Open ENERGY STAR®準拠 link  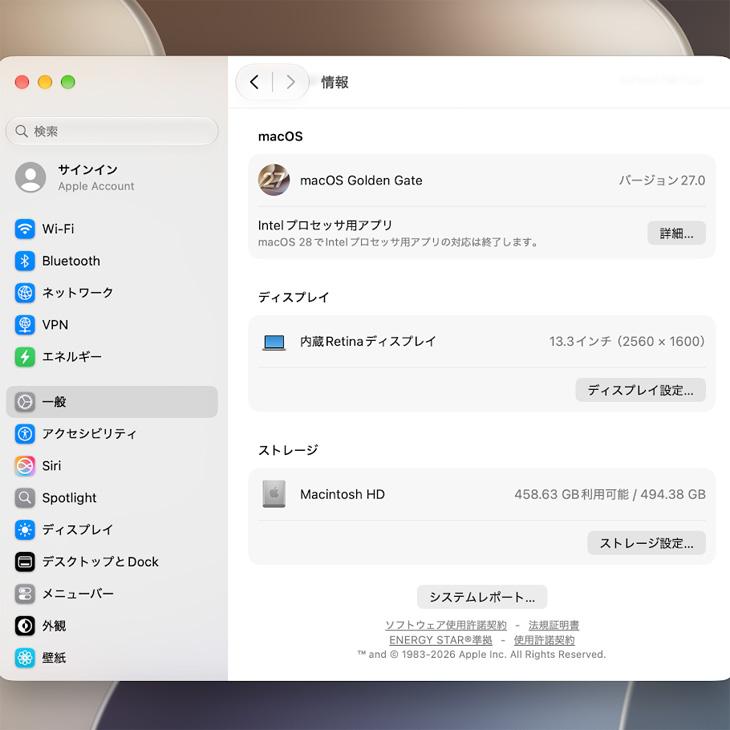pyautogui.click(x=440, y=640)
